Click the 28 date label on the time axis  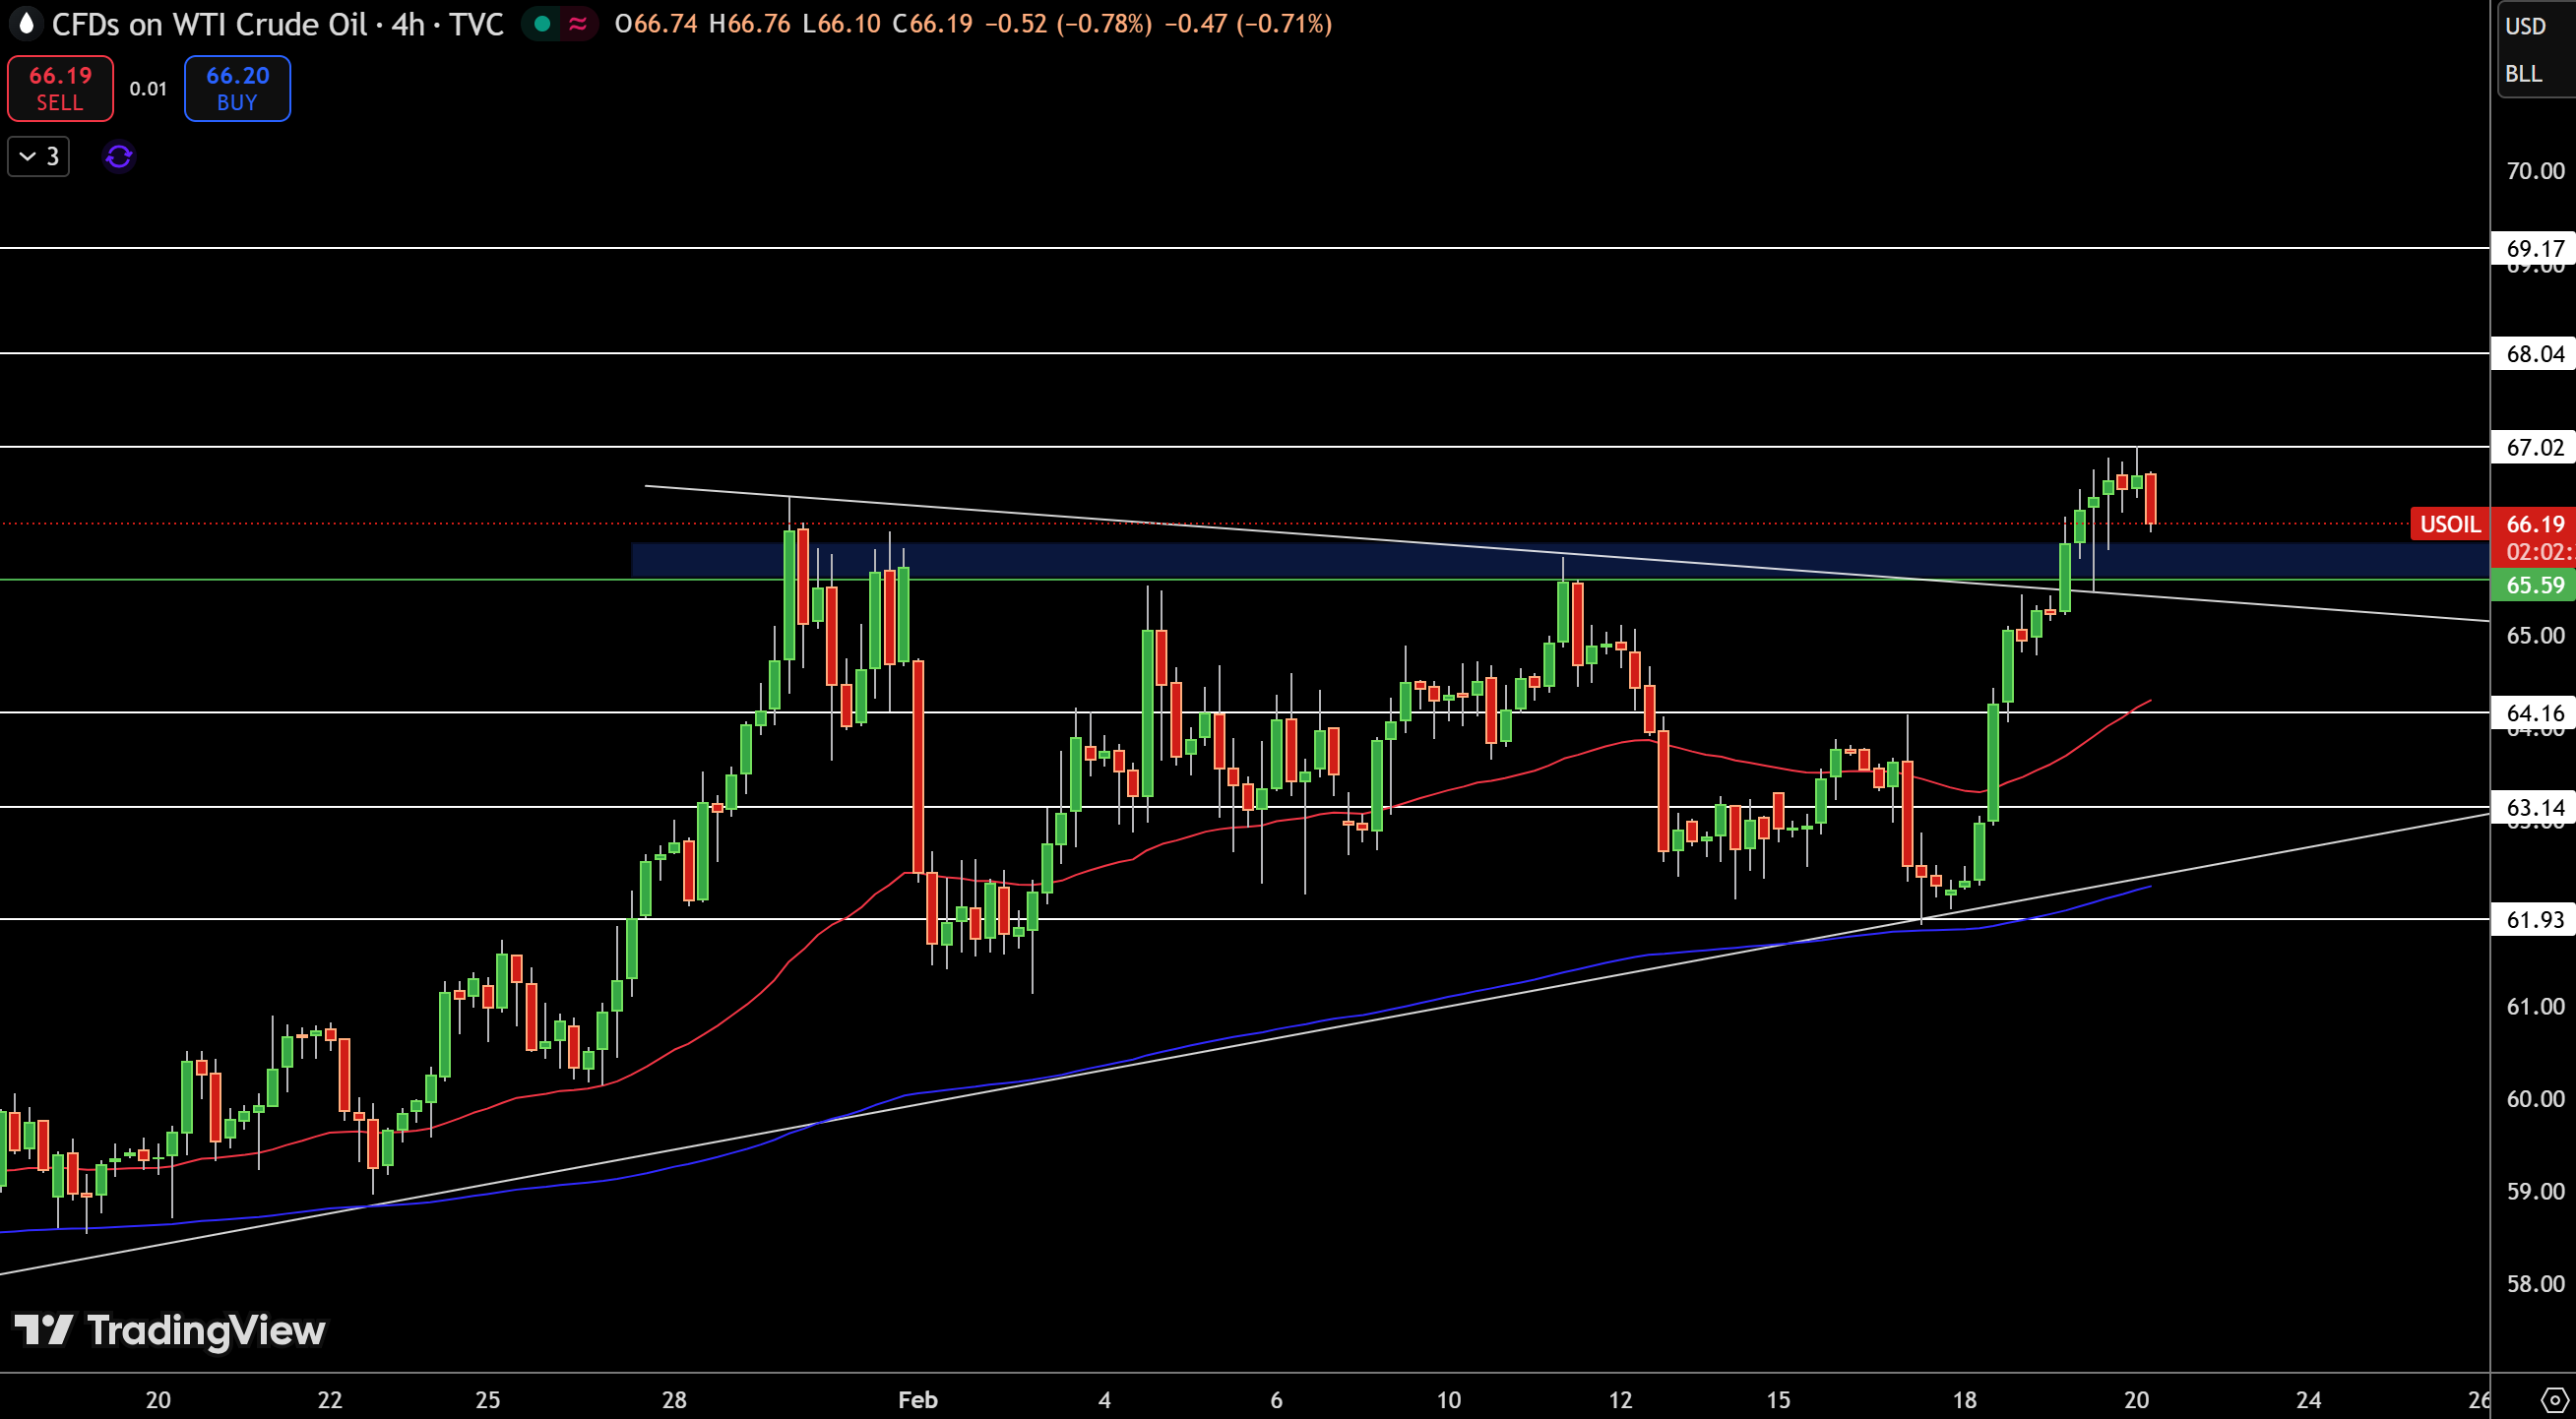tap(674, 1399)
